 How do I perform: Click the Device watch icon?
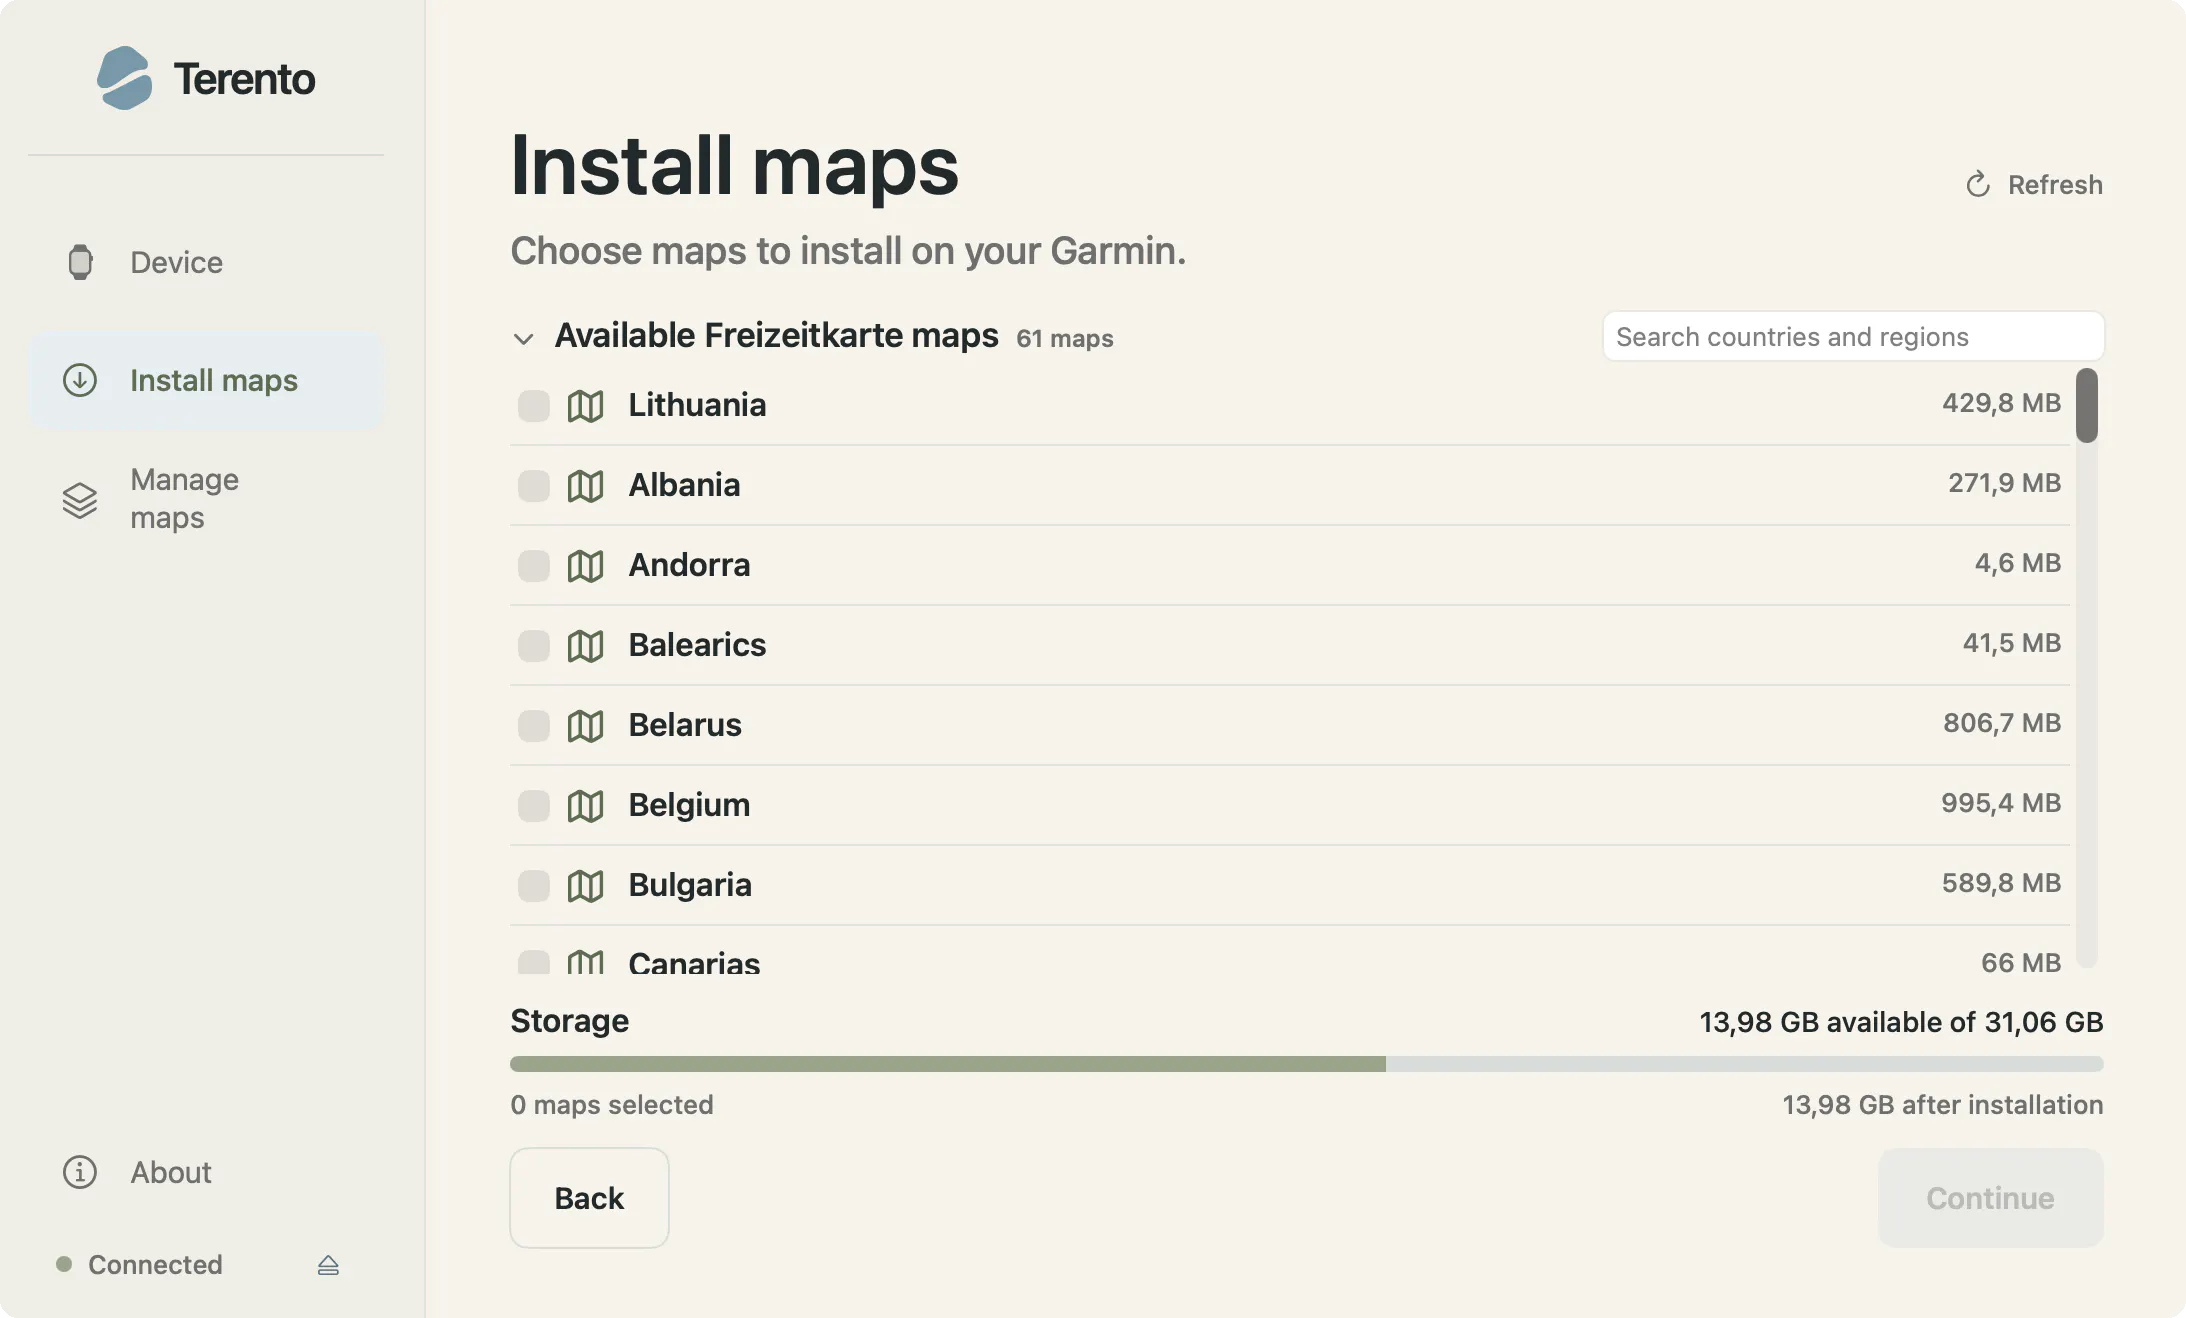pos(80,262)
